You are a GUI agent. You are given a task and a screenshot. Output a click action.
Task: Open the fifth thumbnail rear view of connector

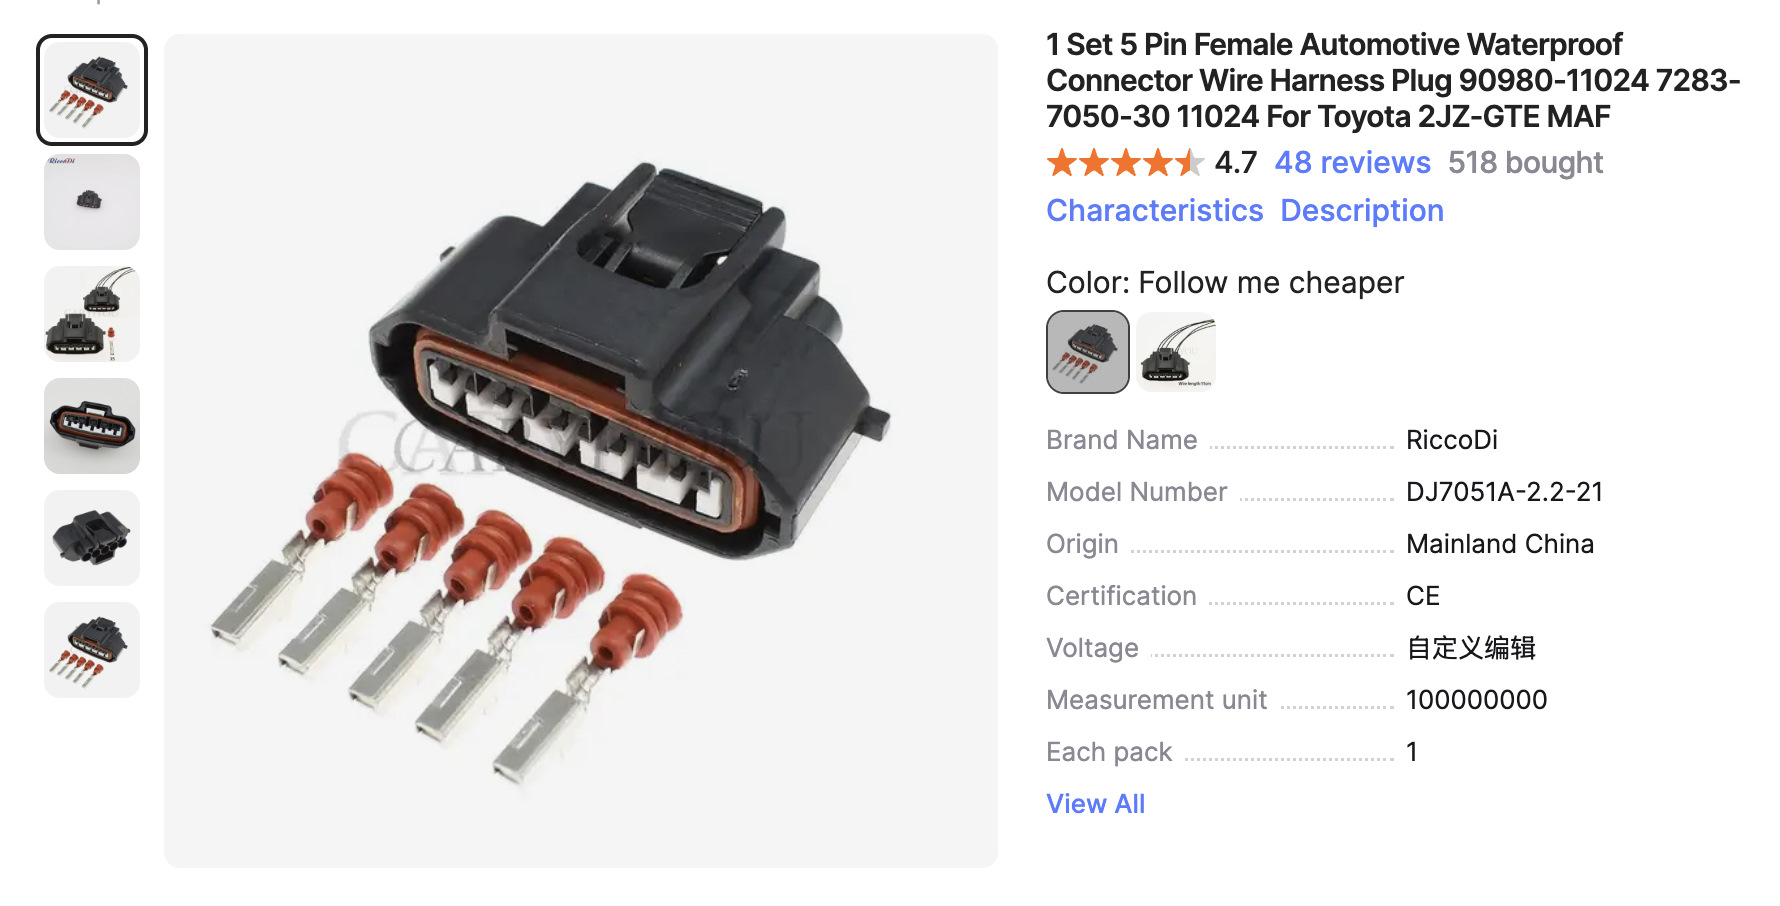[92, 538]
